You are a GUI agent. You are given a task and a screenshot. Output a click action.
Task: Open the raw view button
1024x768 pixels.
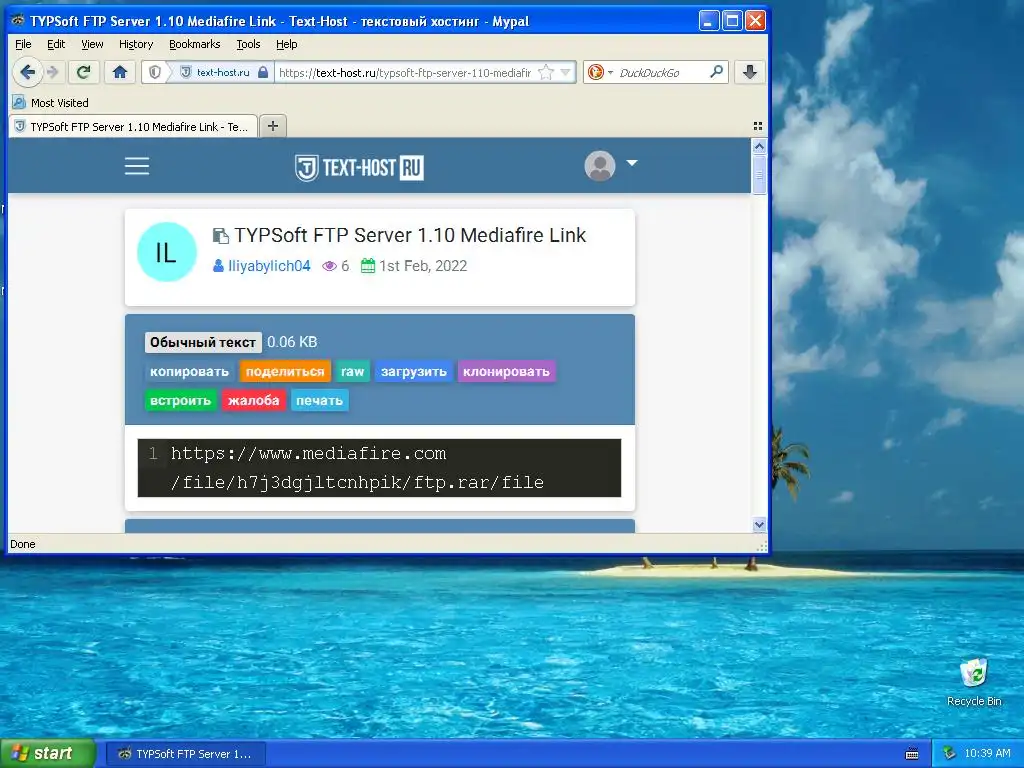point(353,372)
